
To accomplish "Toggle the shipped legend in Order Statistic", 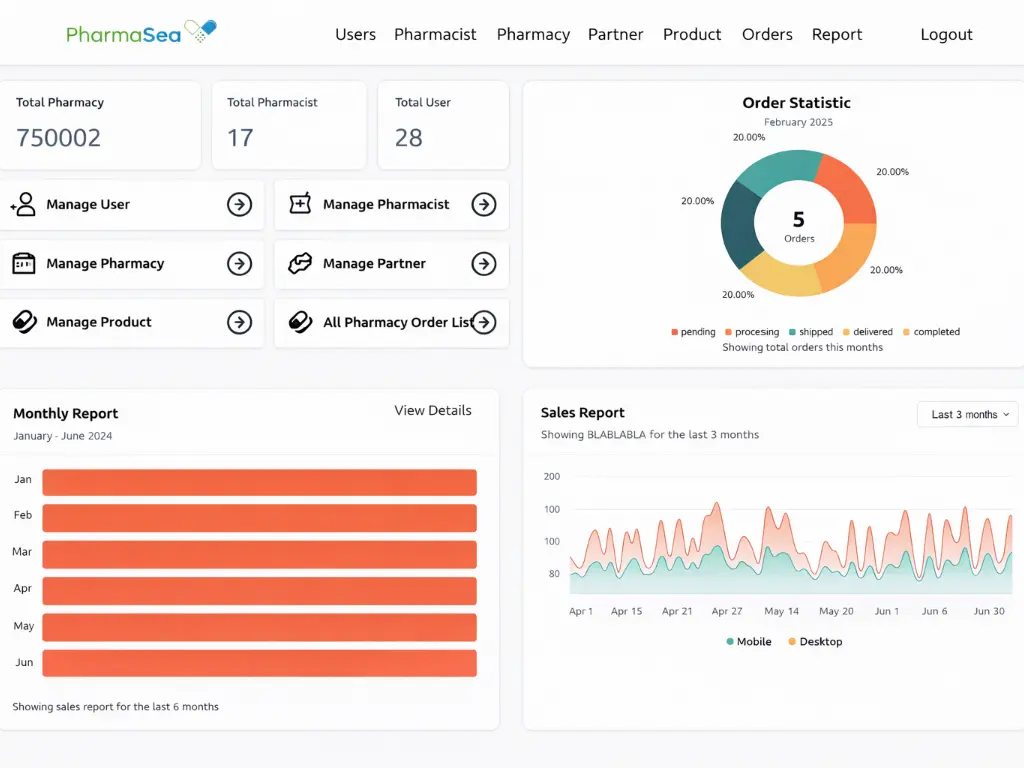I will coord(812,331).
